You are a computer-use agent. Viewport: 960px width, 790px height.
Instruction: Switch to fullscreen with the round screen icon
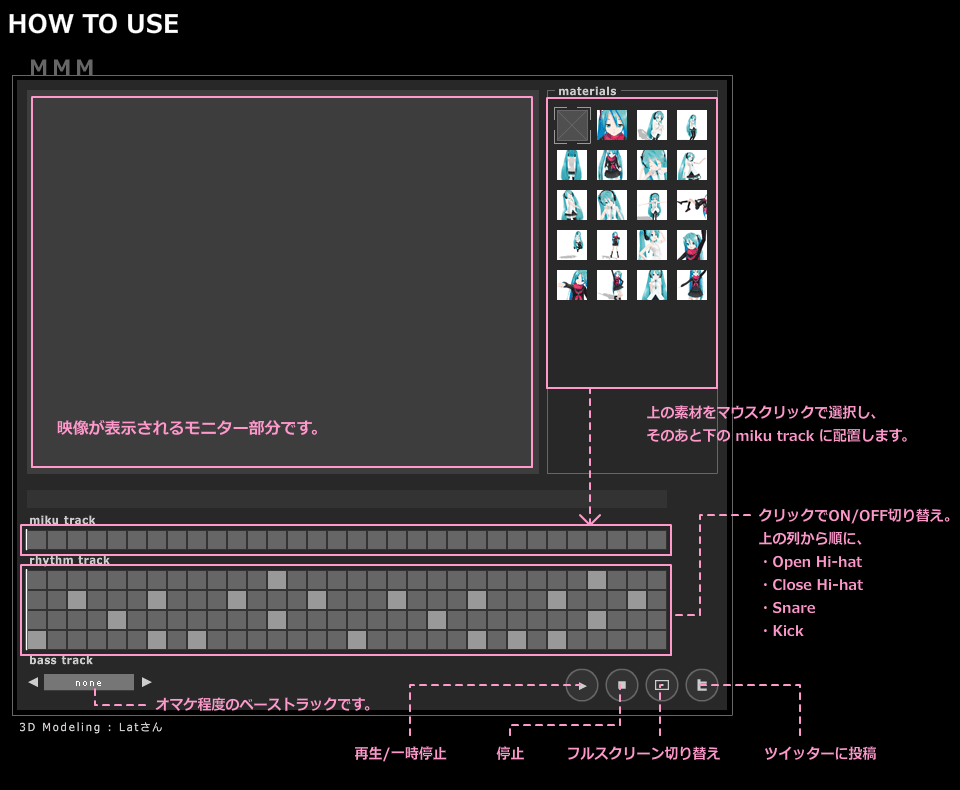pos(661,685)
